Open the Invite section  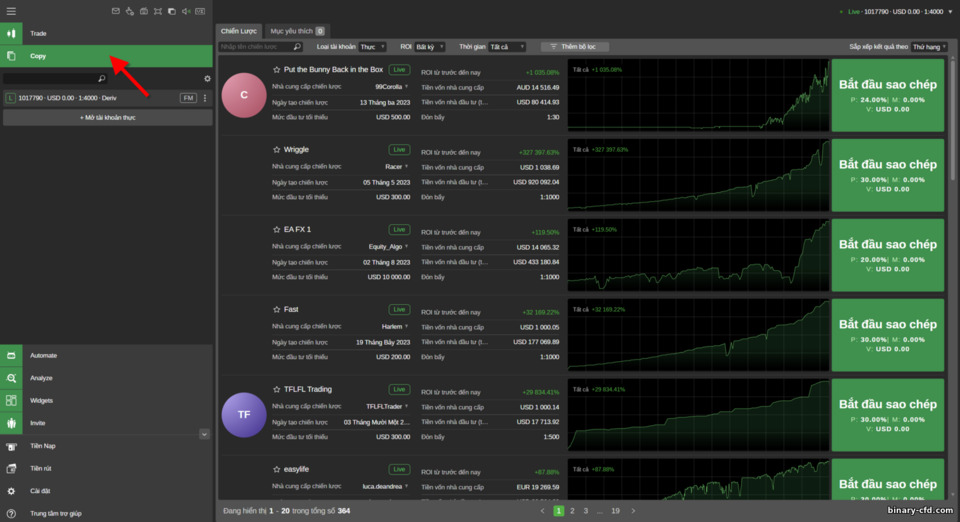(x=107, y=423)
